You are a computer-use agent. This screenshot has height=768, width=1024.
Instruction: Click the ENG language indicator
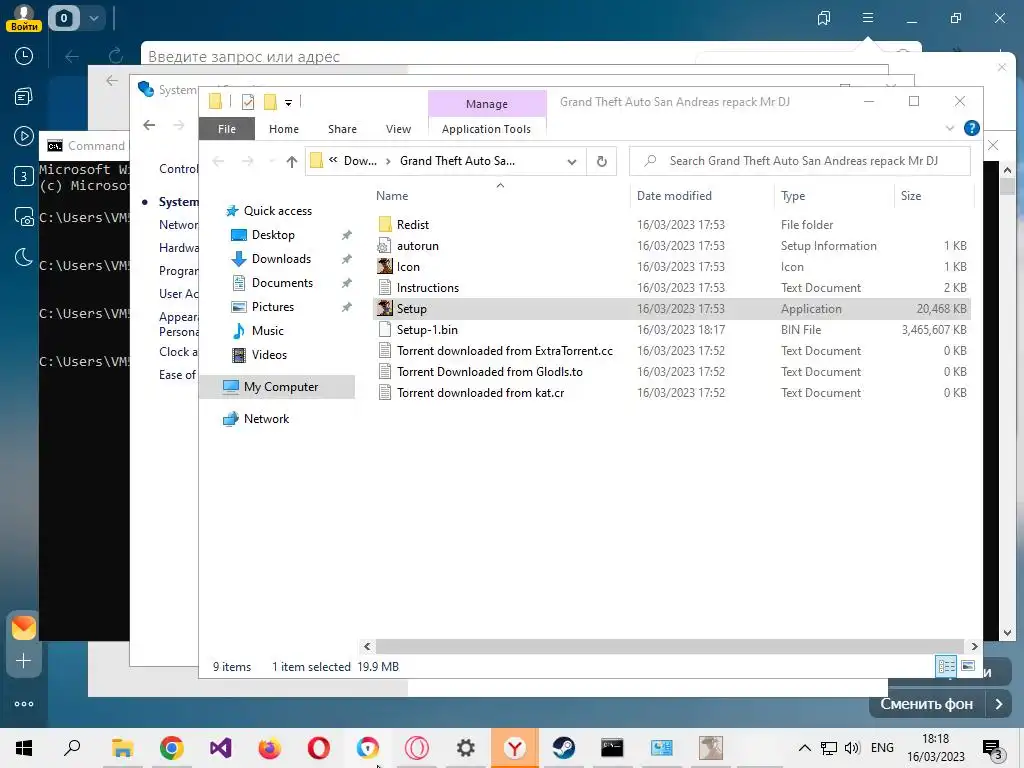tap(882, 748)
